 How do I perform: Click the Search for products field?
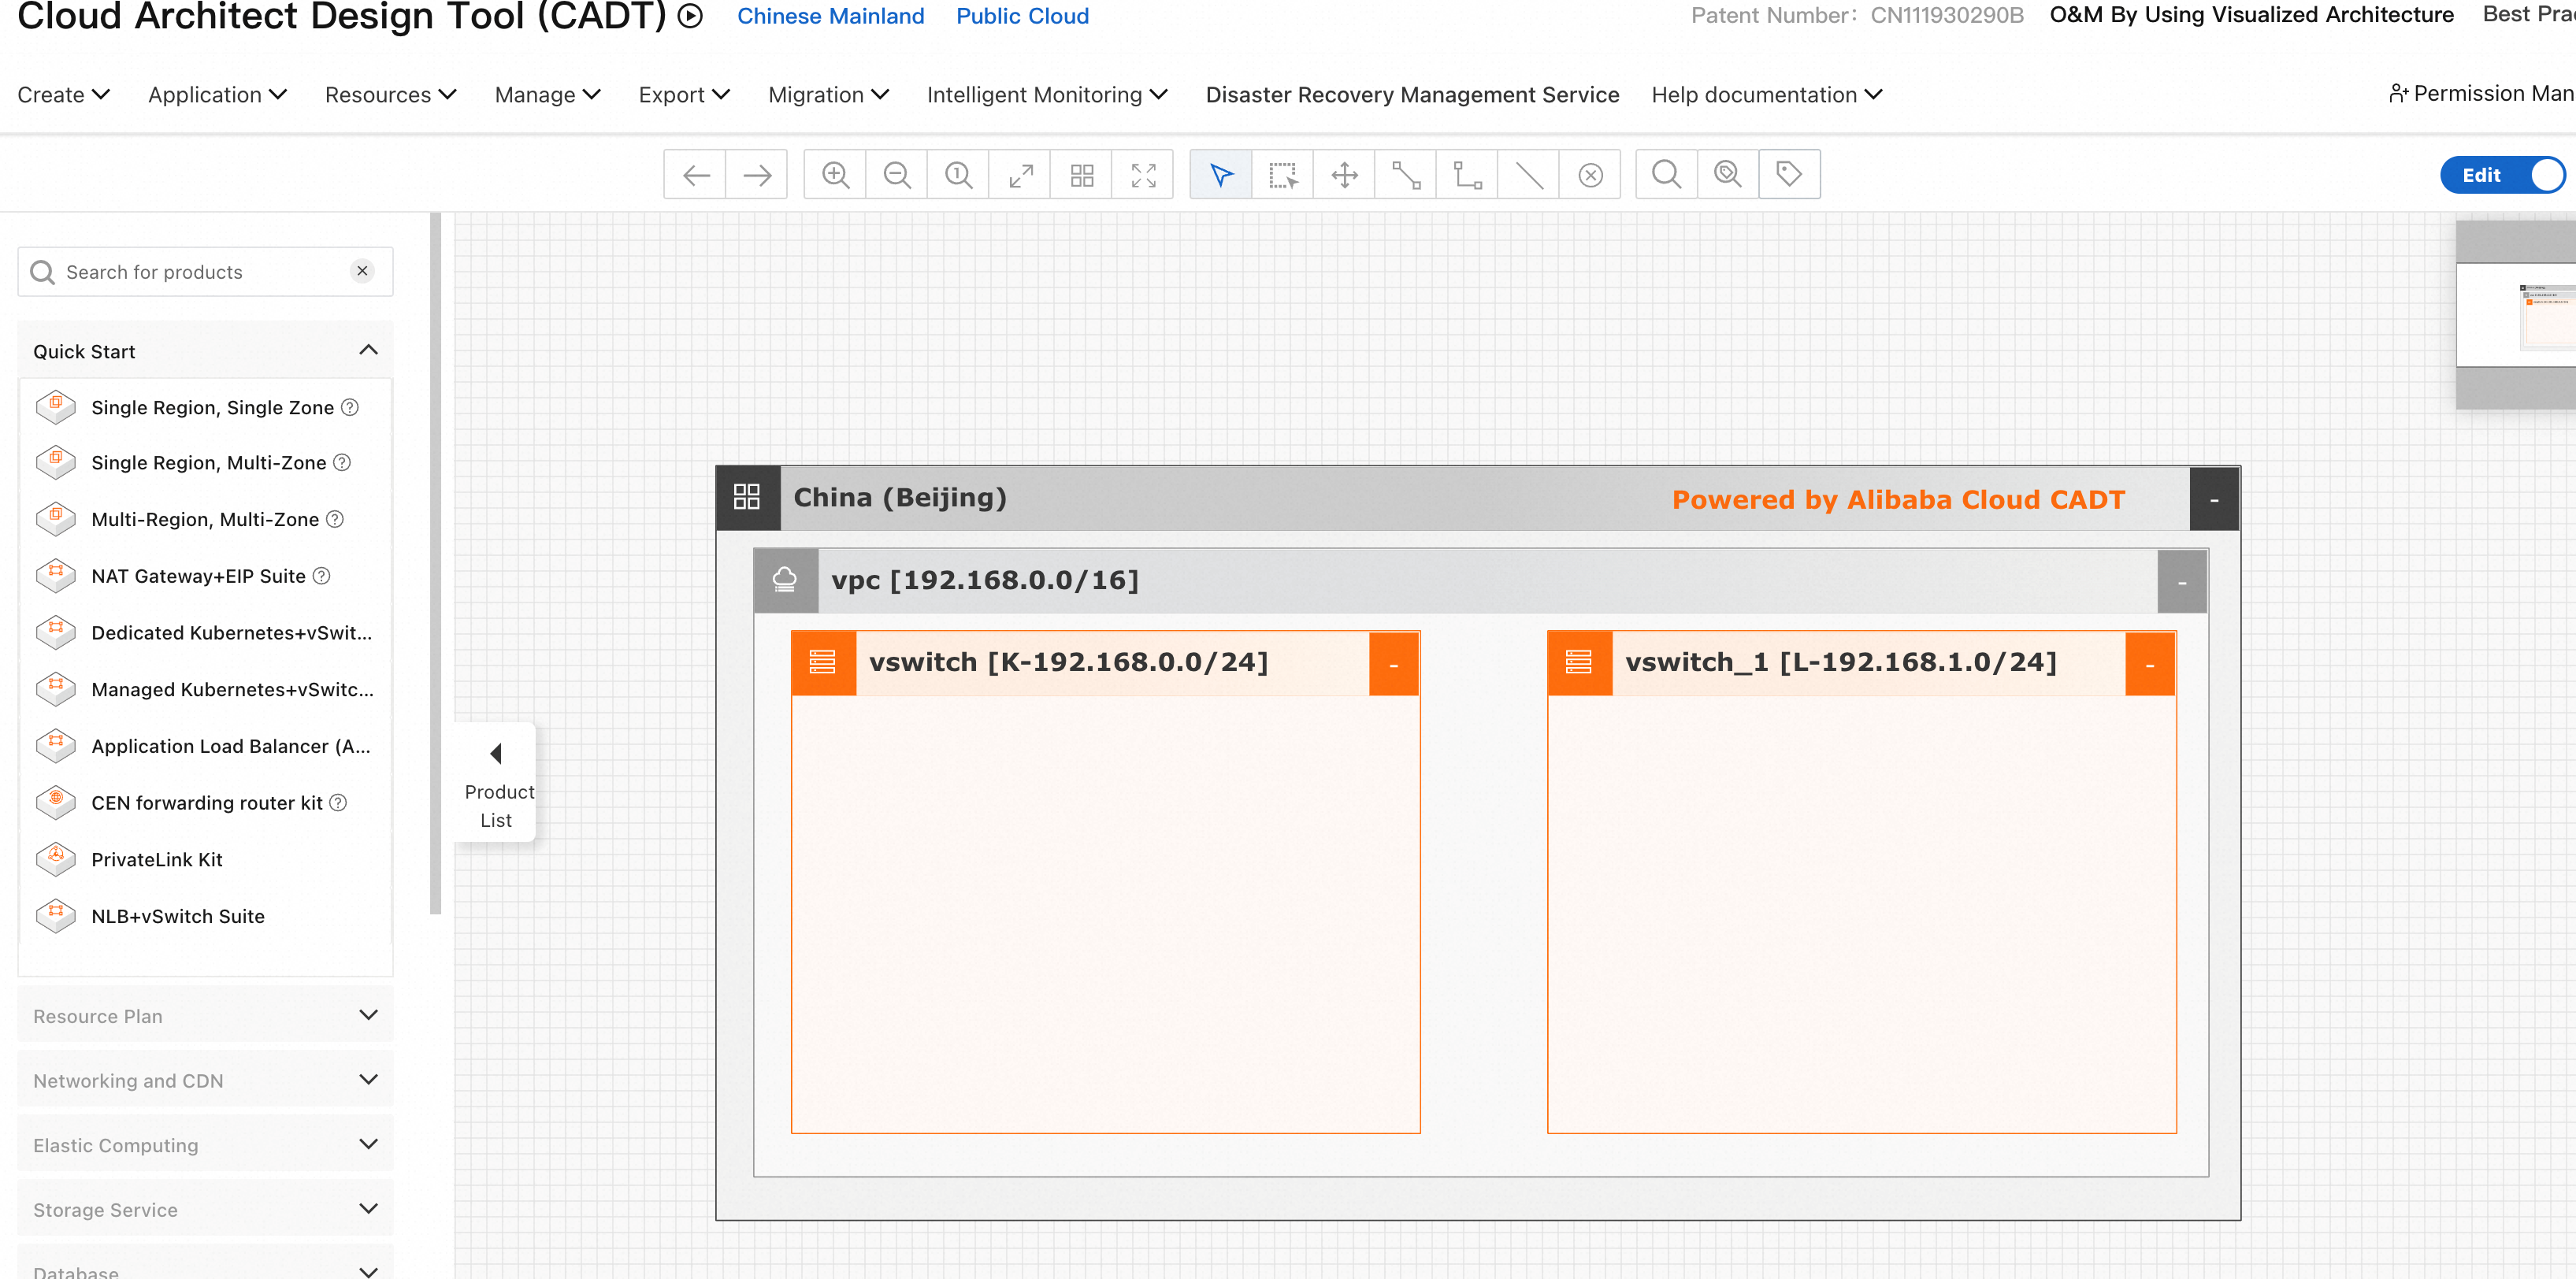pos(205,272)
